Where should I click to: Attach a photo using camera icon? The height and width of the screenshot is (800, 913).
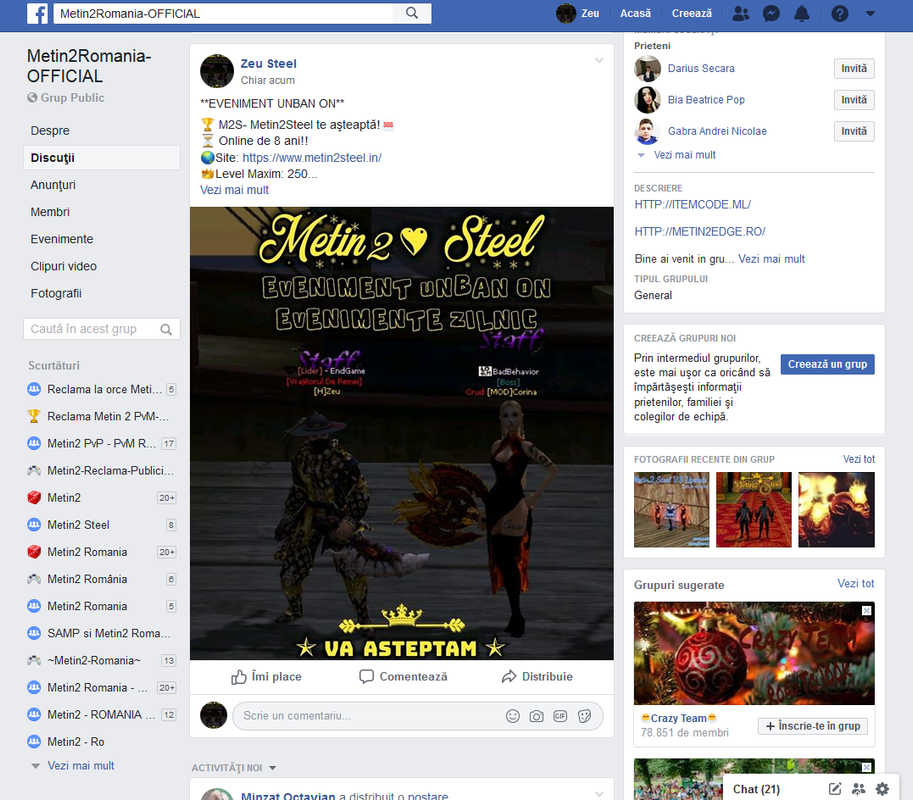(x=536, y=716)
